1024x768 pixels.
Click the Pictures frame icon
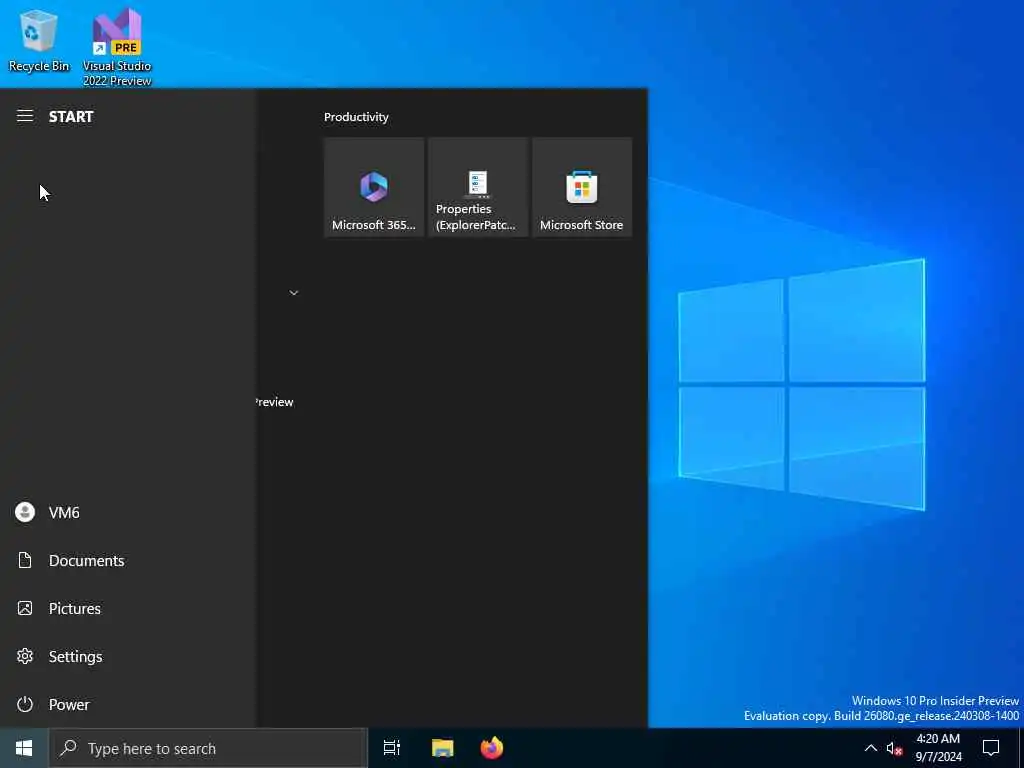click(25, 609)
